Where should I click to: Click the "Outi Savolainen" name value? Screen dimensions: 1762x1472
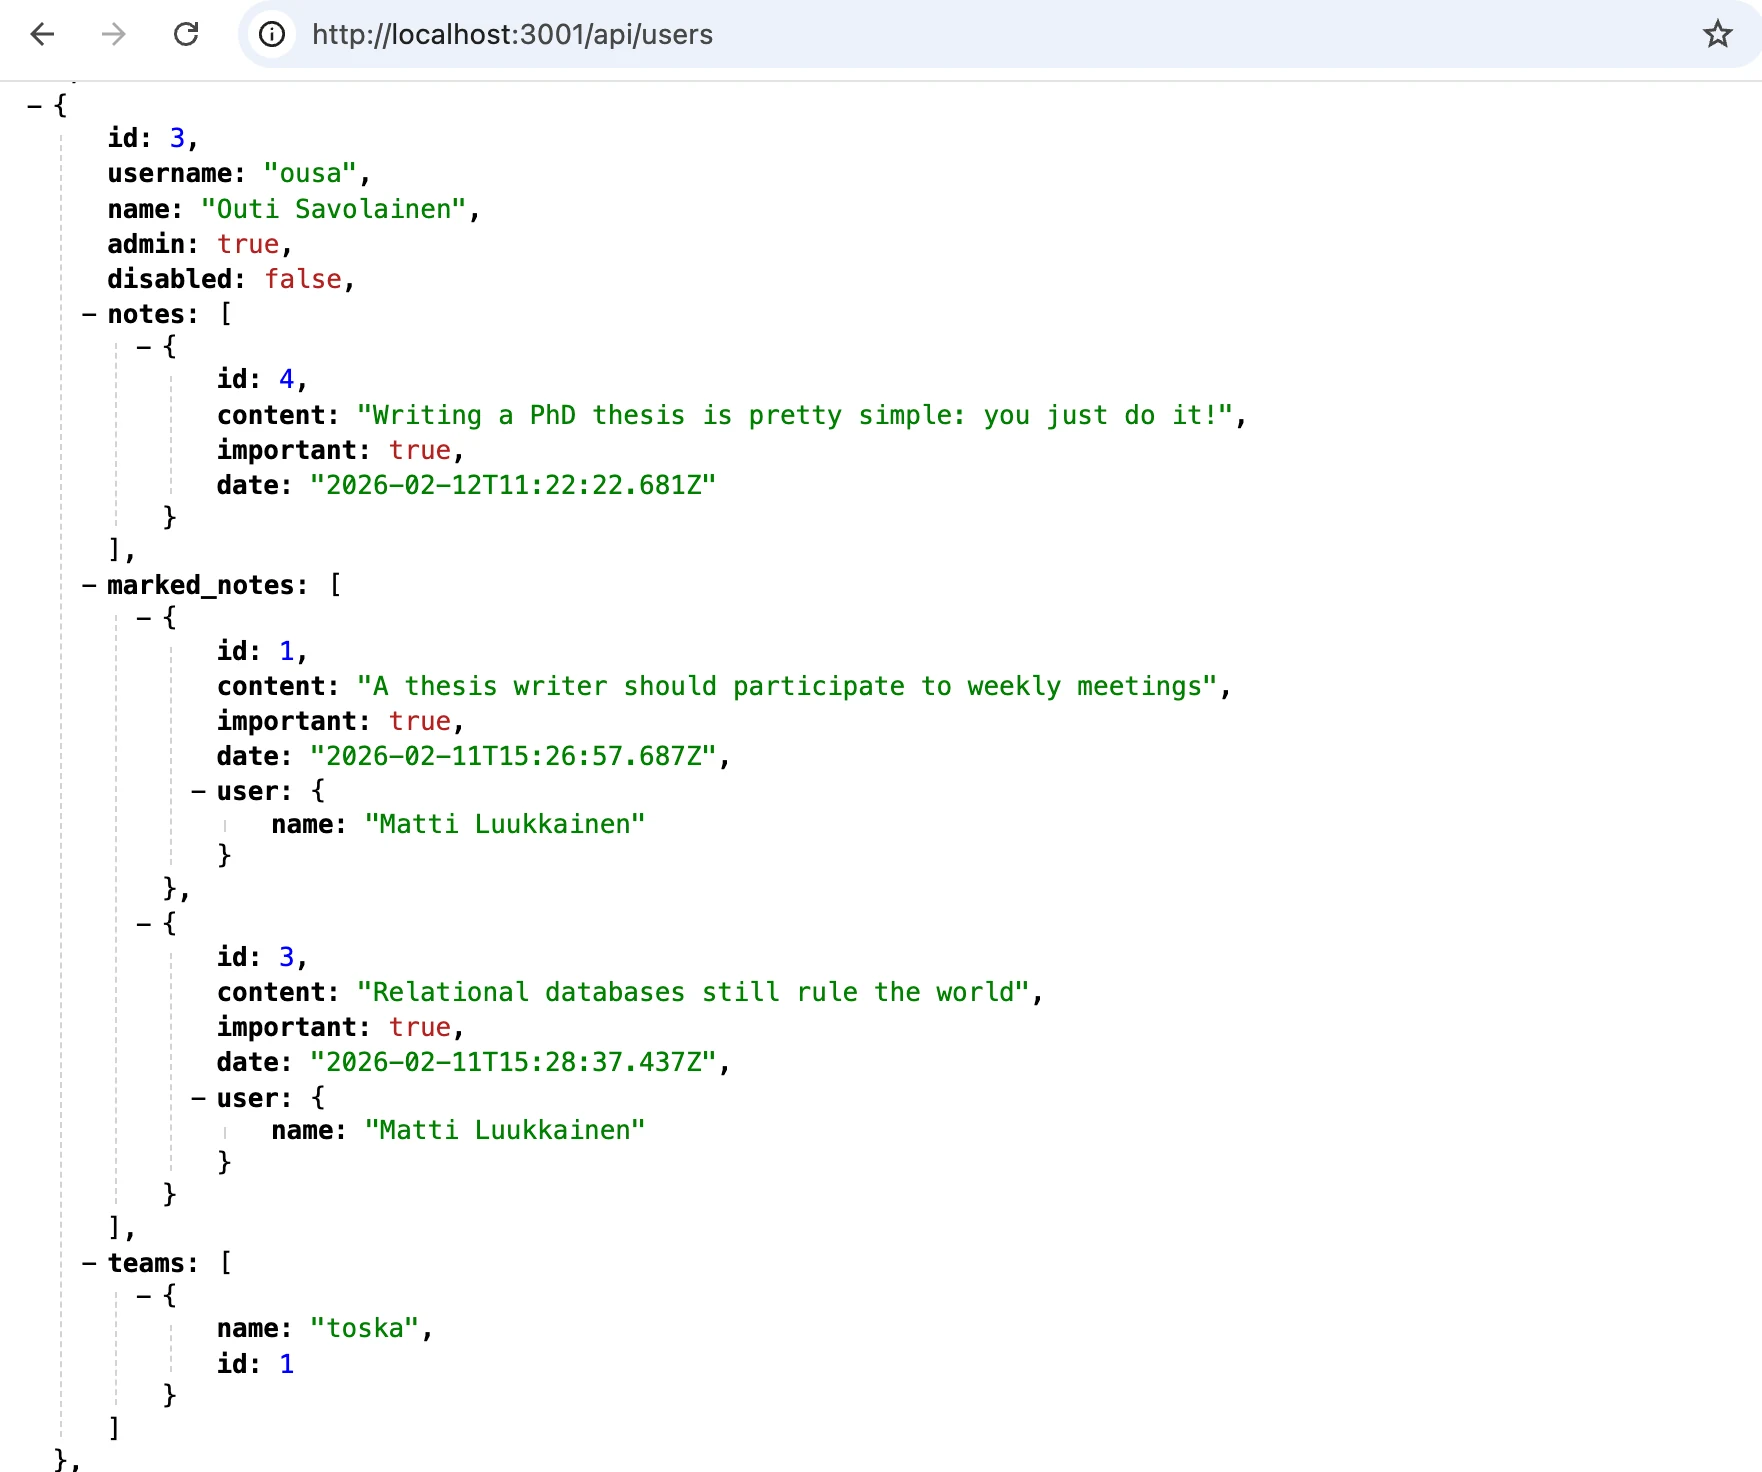334,209
